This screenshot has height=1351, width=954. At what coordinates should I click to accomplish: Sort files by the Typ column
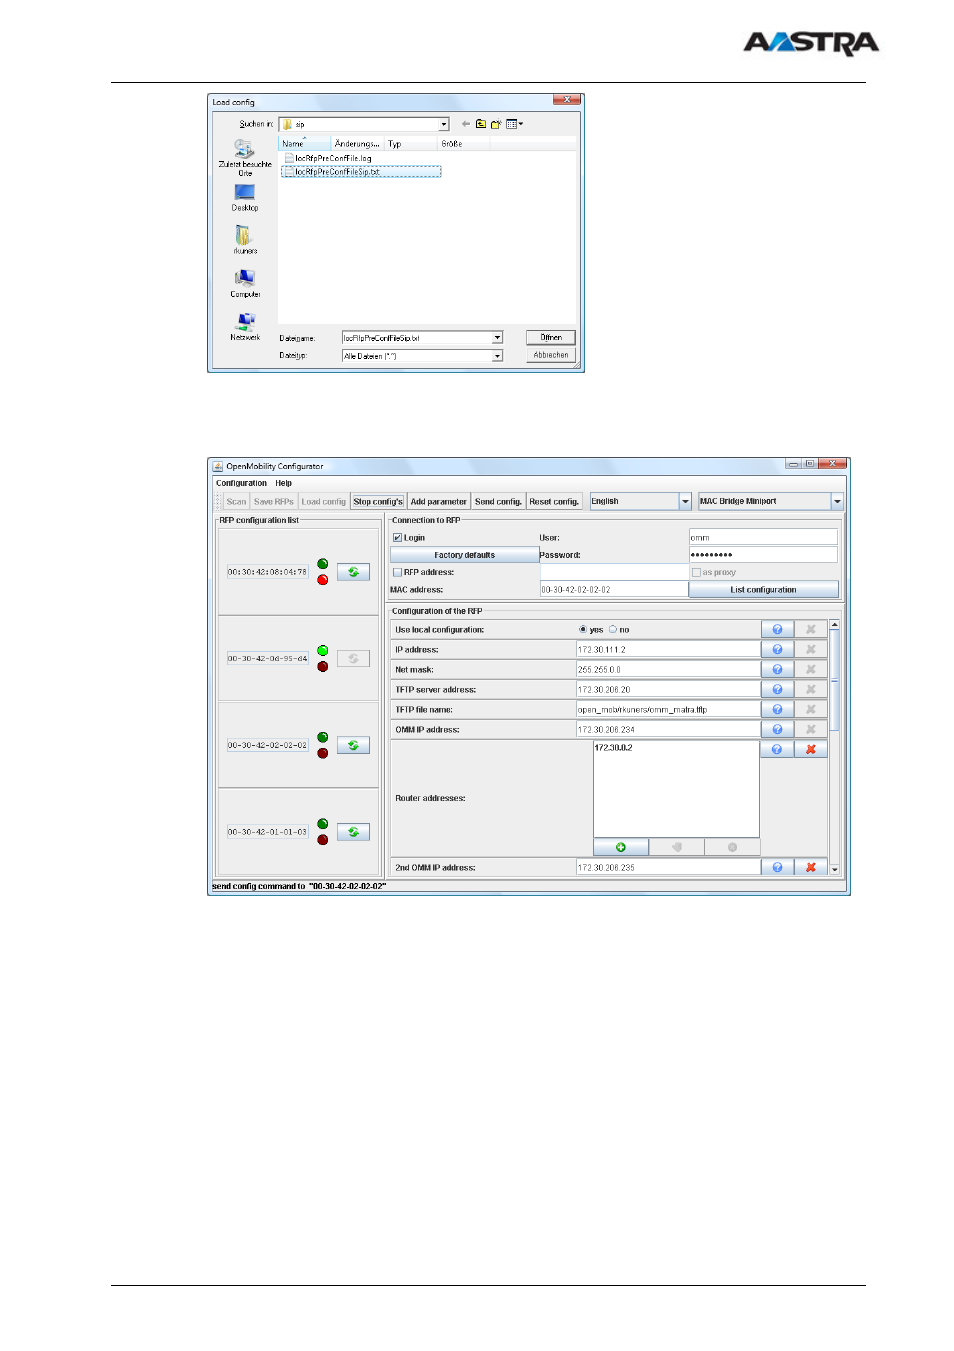pyautogui.click(x=412, y=144)
